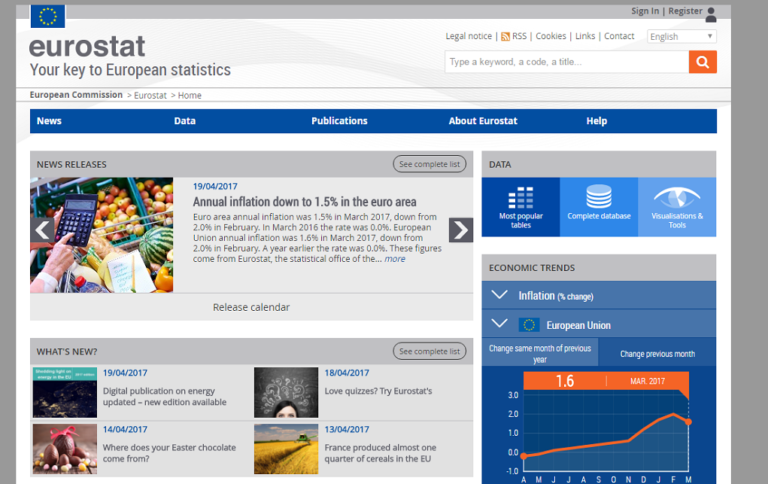Viewport: 768px width, 484px height.
Task: Click the EU flag logo in header
Action: coord(48,16)
